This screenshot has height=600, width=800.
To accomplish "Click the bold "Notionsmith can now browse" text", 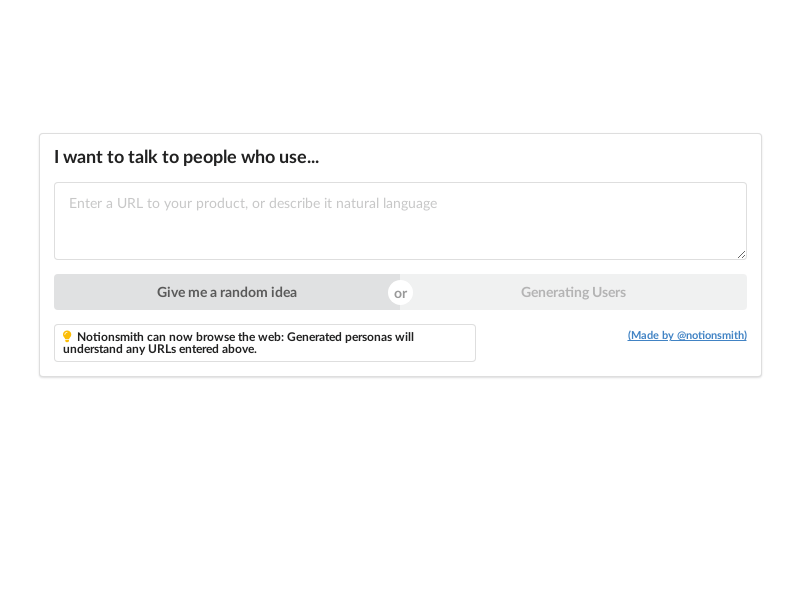I will pyautogui.click(x=180, y=337).
